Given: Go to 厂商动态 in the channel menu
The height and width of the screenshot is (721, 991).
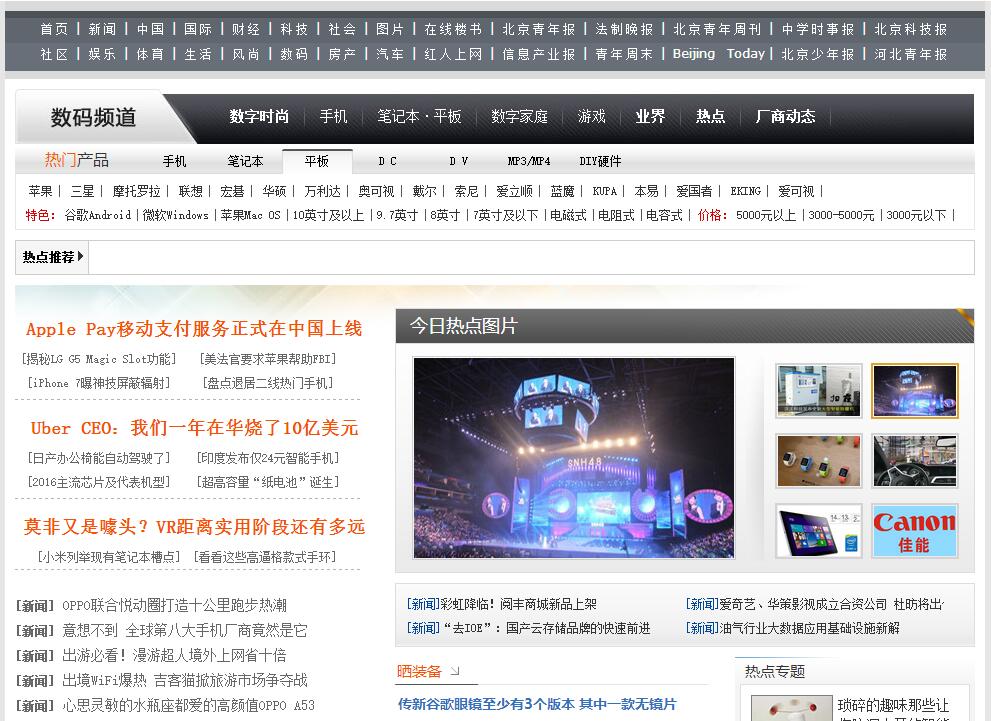Looking at the screenshot, I should (785, 117).
